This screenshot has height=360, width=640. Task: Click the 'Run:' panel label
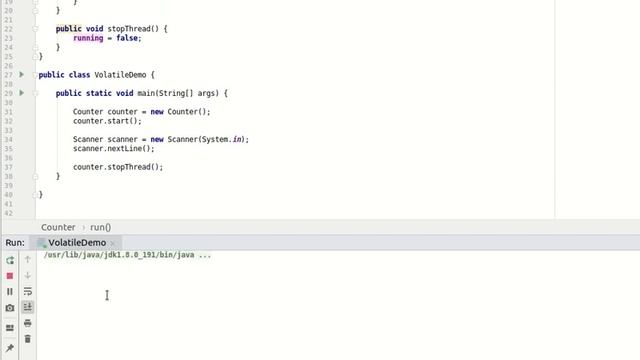click(15, 242)
